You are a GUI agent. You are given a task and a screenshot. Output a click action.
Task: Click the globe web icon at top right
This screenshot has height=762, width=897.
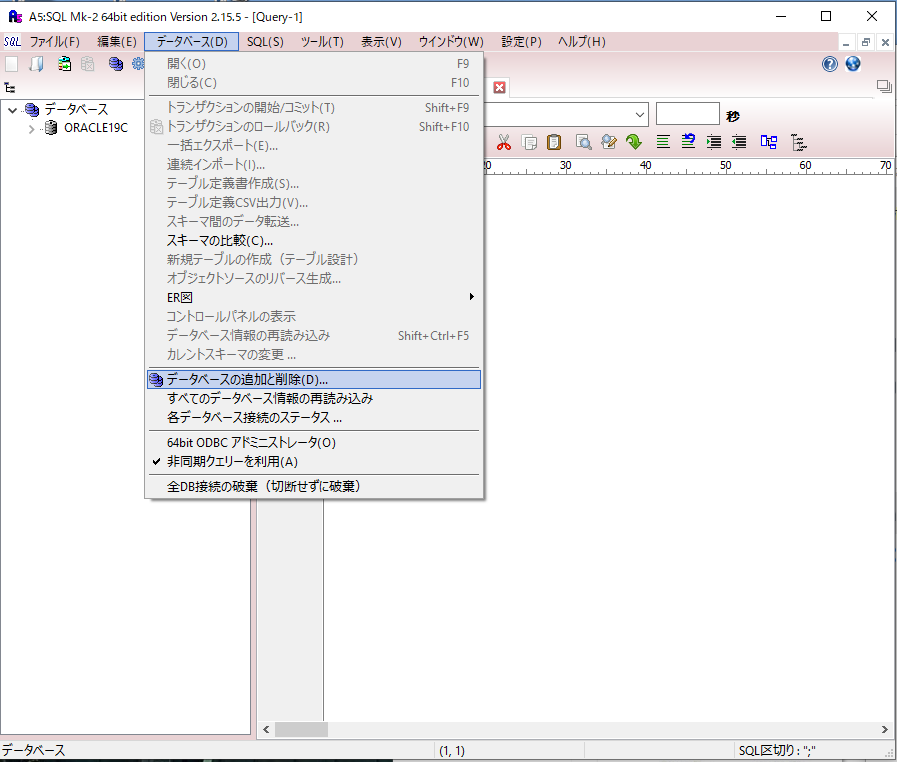(853, 64)
